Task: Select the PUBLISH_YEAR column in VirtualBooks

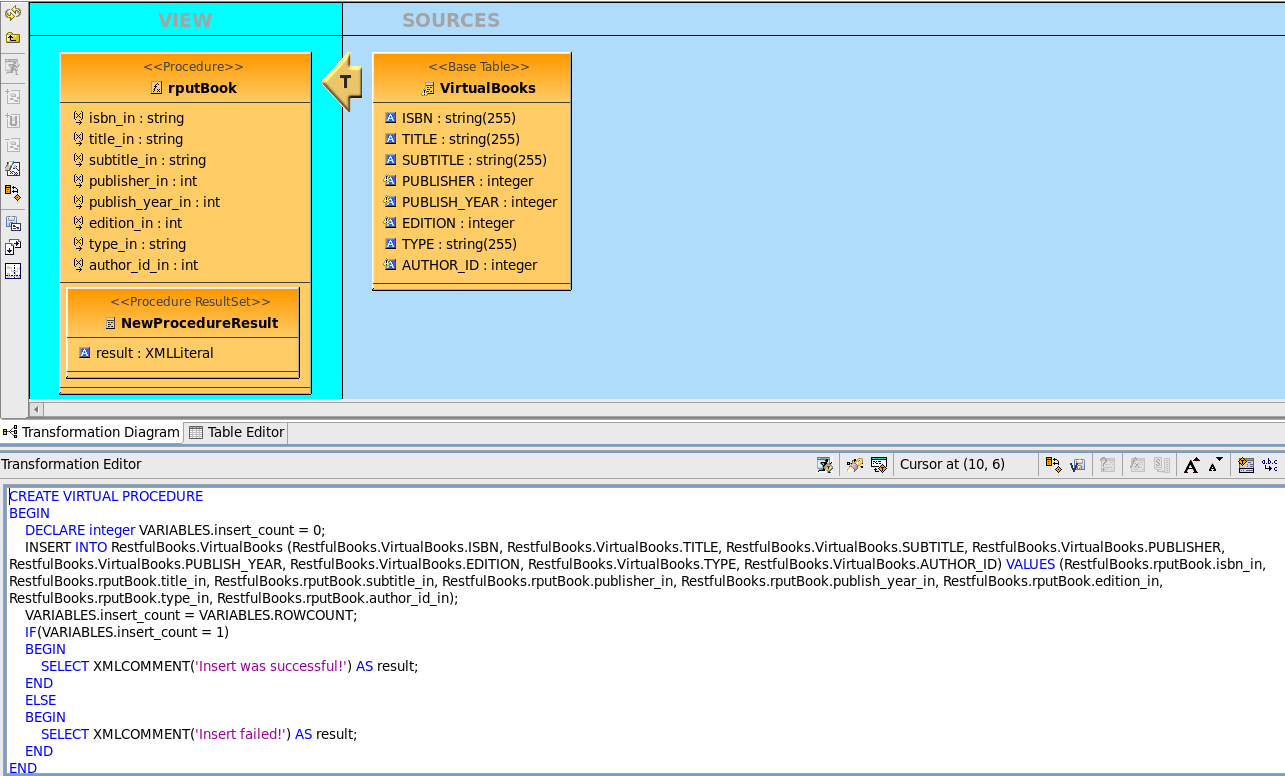Action: coord(478,202)
